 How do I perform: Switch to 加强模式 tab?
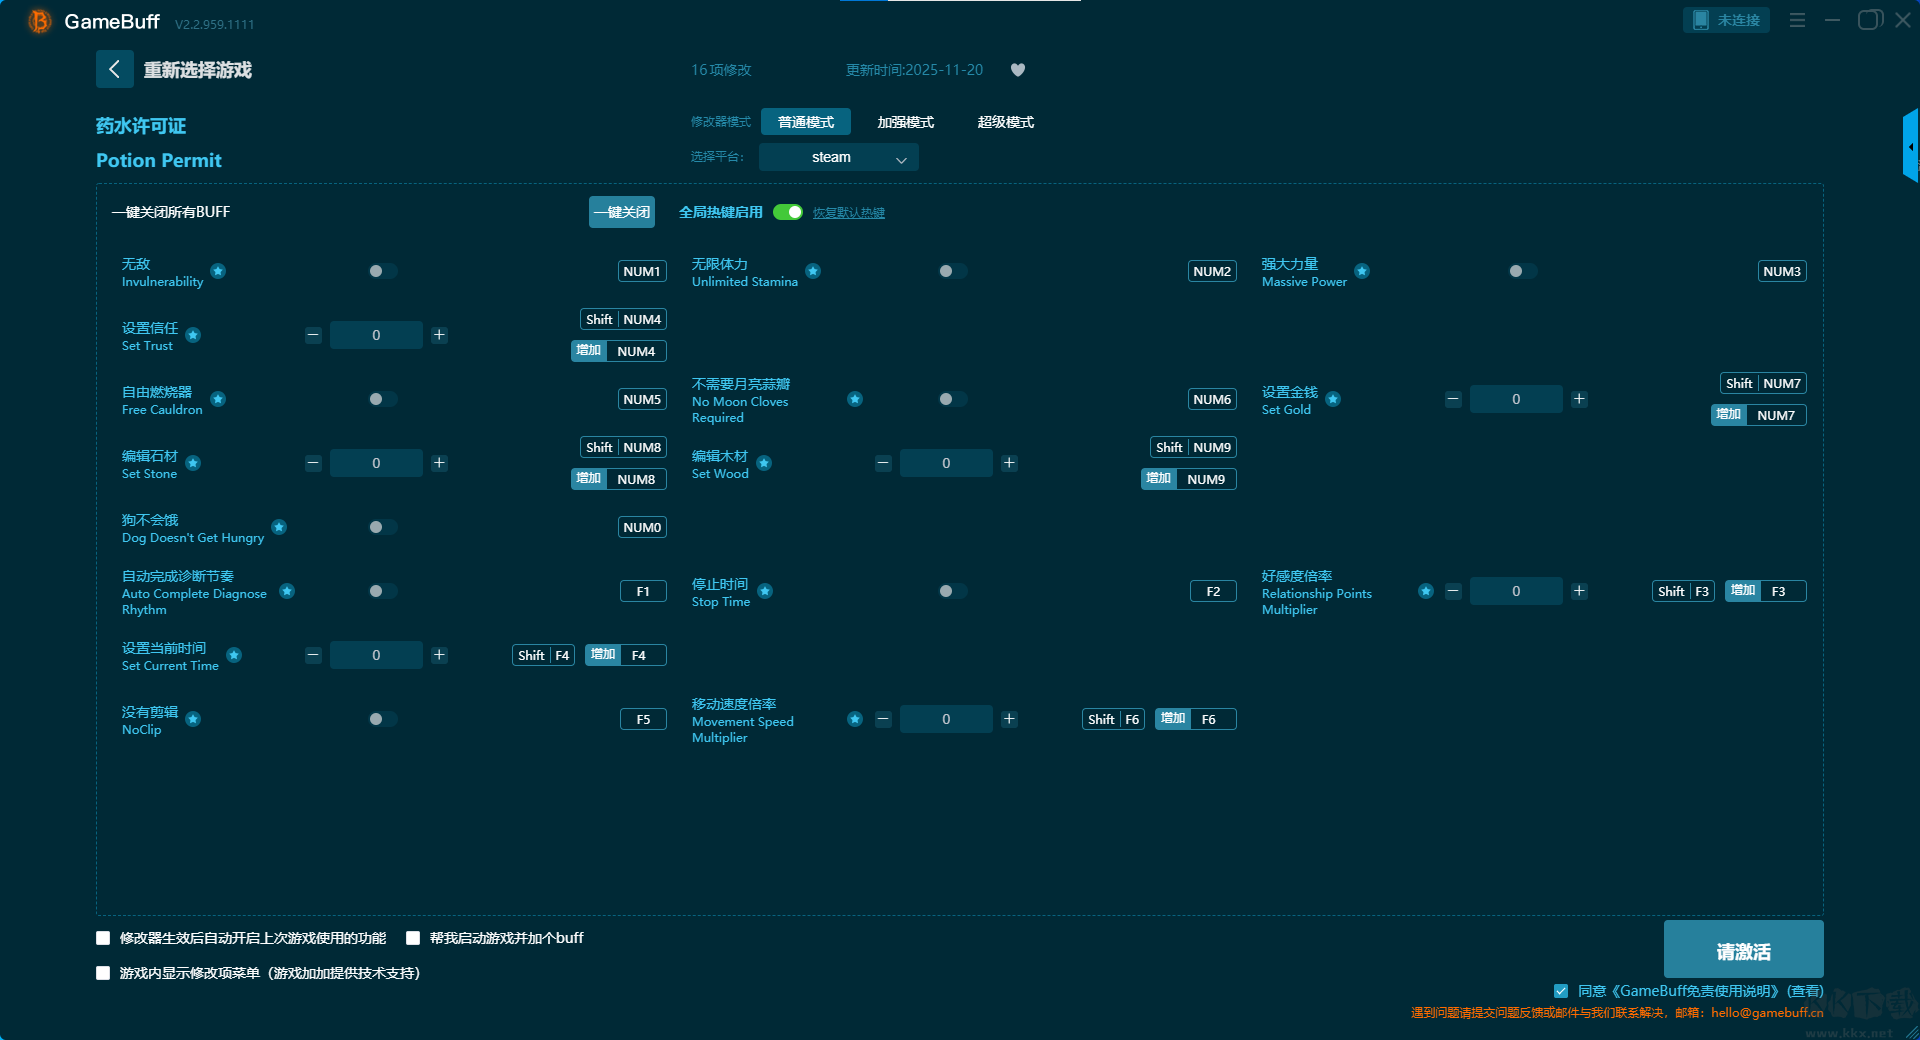[x=906, y=122]
